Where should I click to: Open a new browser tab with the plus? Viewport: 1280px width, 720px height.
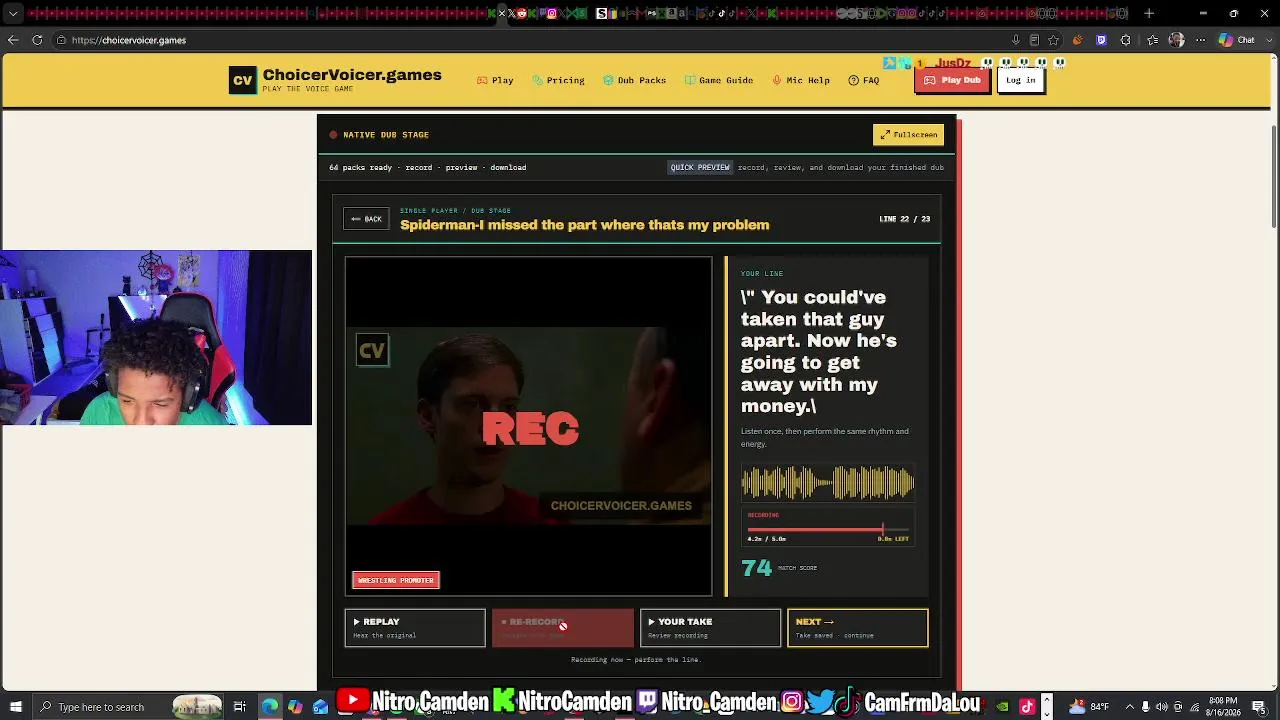pyautogui.click(x=1149, y=14)
